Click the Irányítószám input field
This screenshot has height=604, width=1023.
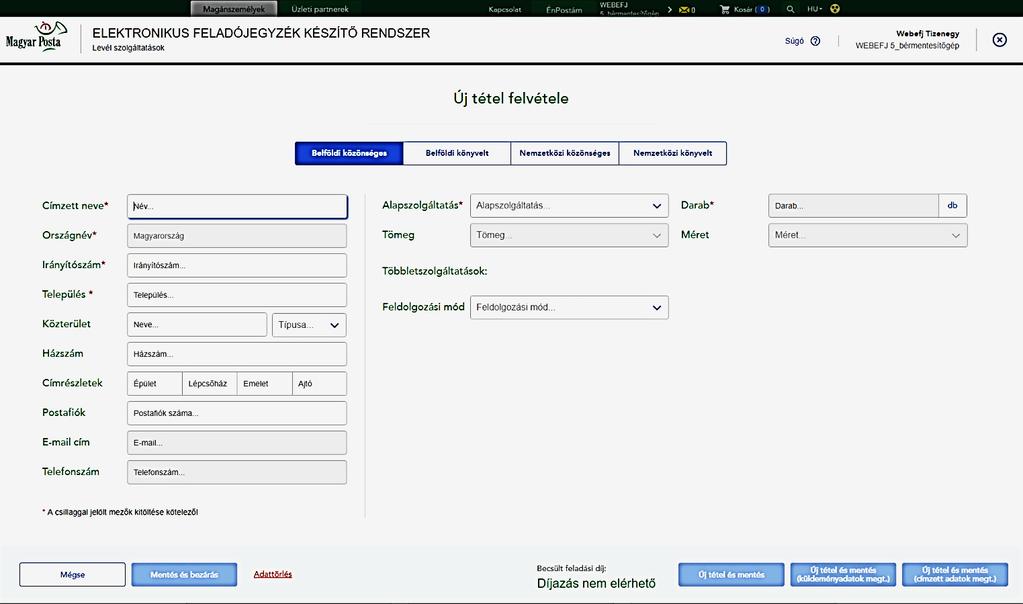click(237, 265)
